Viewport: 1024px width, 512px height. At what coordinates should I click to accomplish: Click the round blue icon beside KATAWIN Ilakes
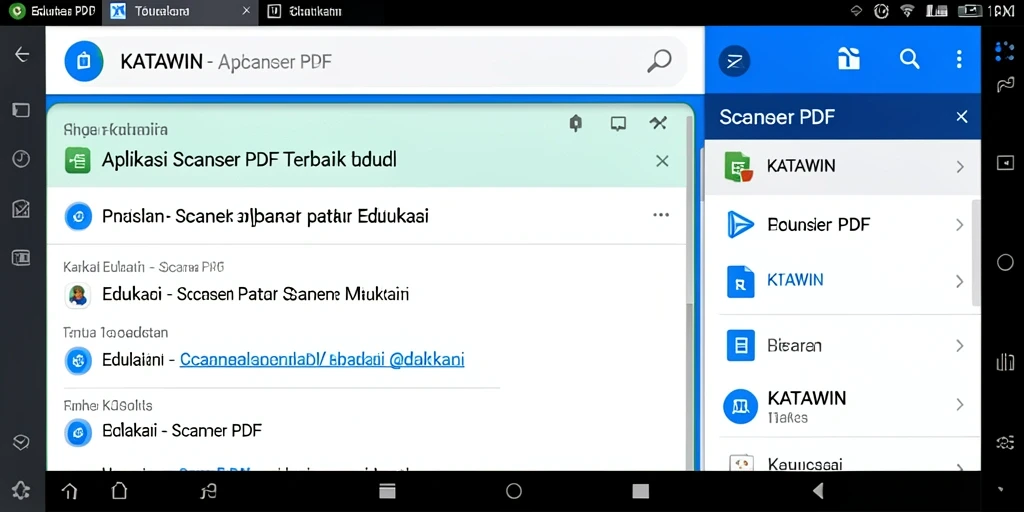[x=741, y=406]
